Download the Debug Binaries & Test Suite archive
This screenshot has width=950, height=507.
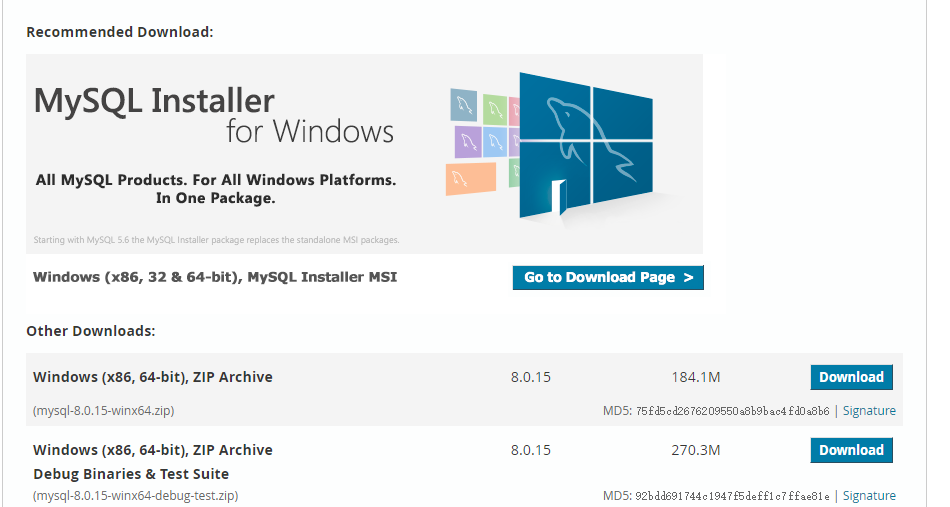point(851,450)
